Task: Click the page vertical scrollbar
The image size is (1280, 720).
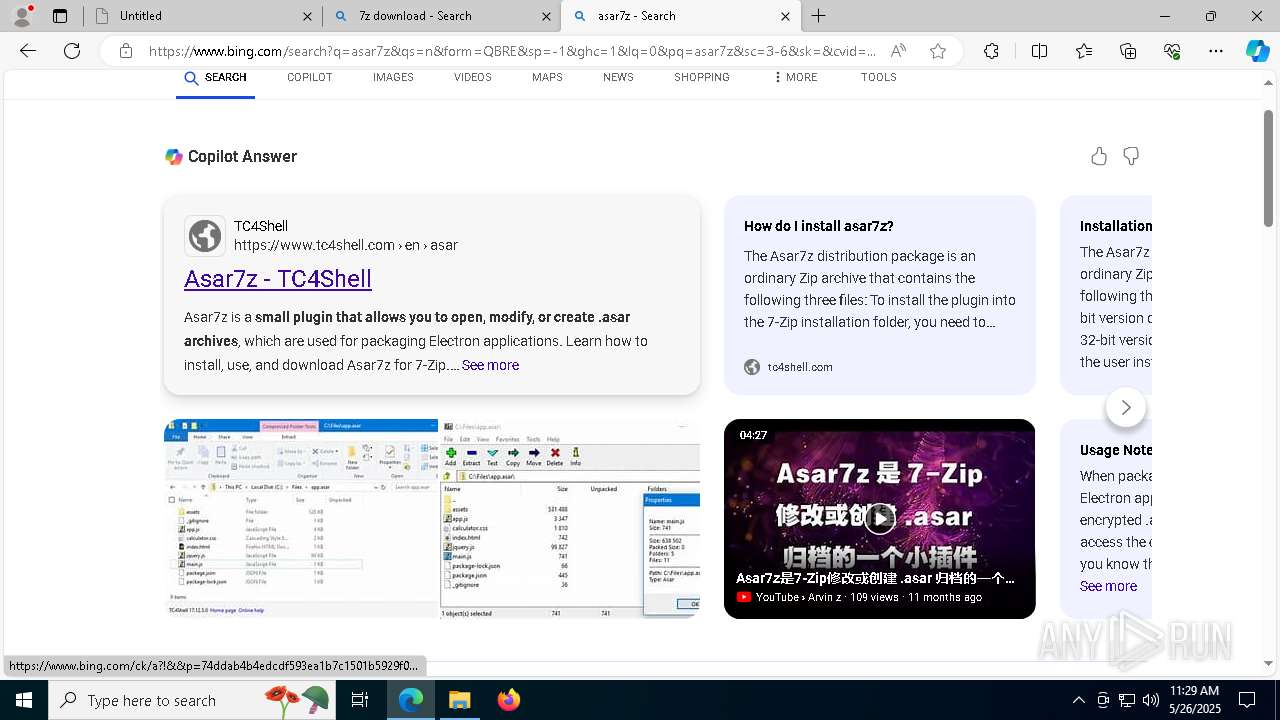Action: tap(1269, 167)
